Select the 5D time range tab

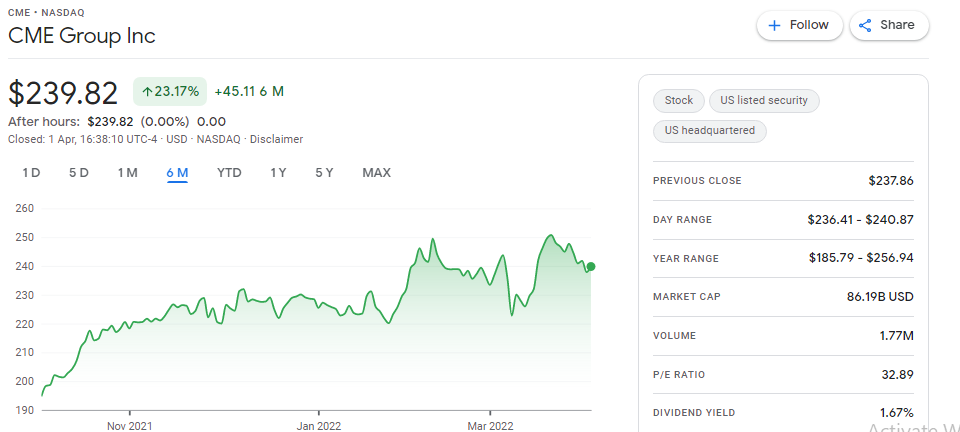coord(79,173)
